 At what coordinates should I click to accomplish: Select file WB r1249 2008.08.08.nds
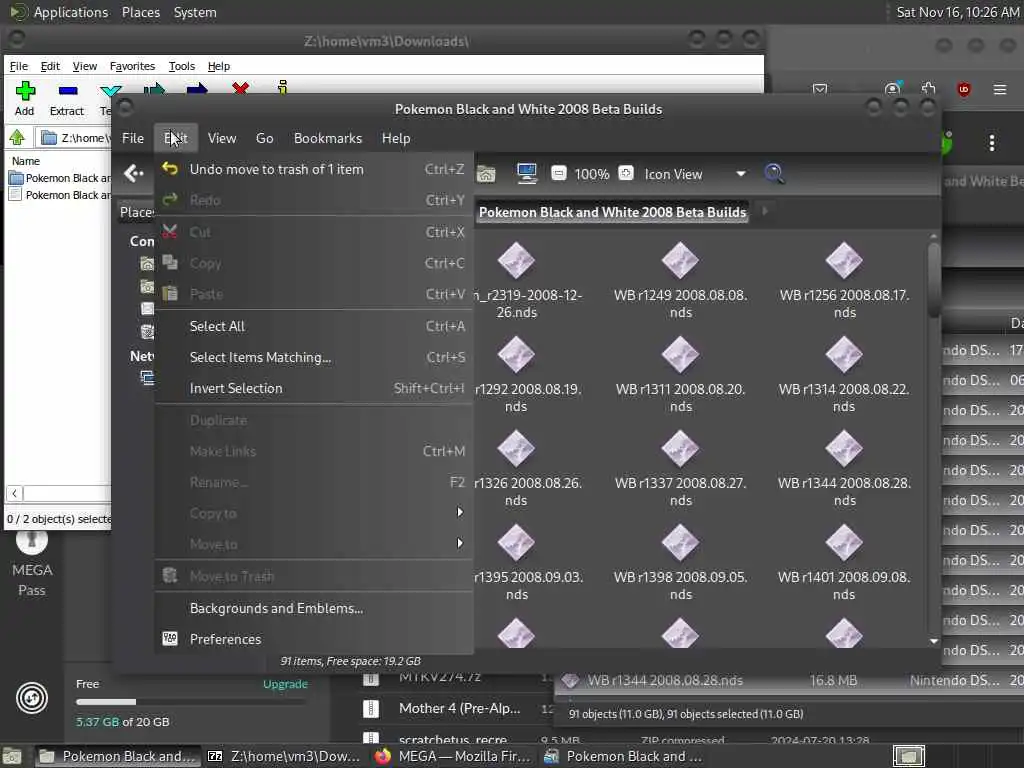point(680,281)
